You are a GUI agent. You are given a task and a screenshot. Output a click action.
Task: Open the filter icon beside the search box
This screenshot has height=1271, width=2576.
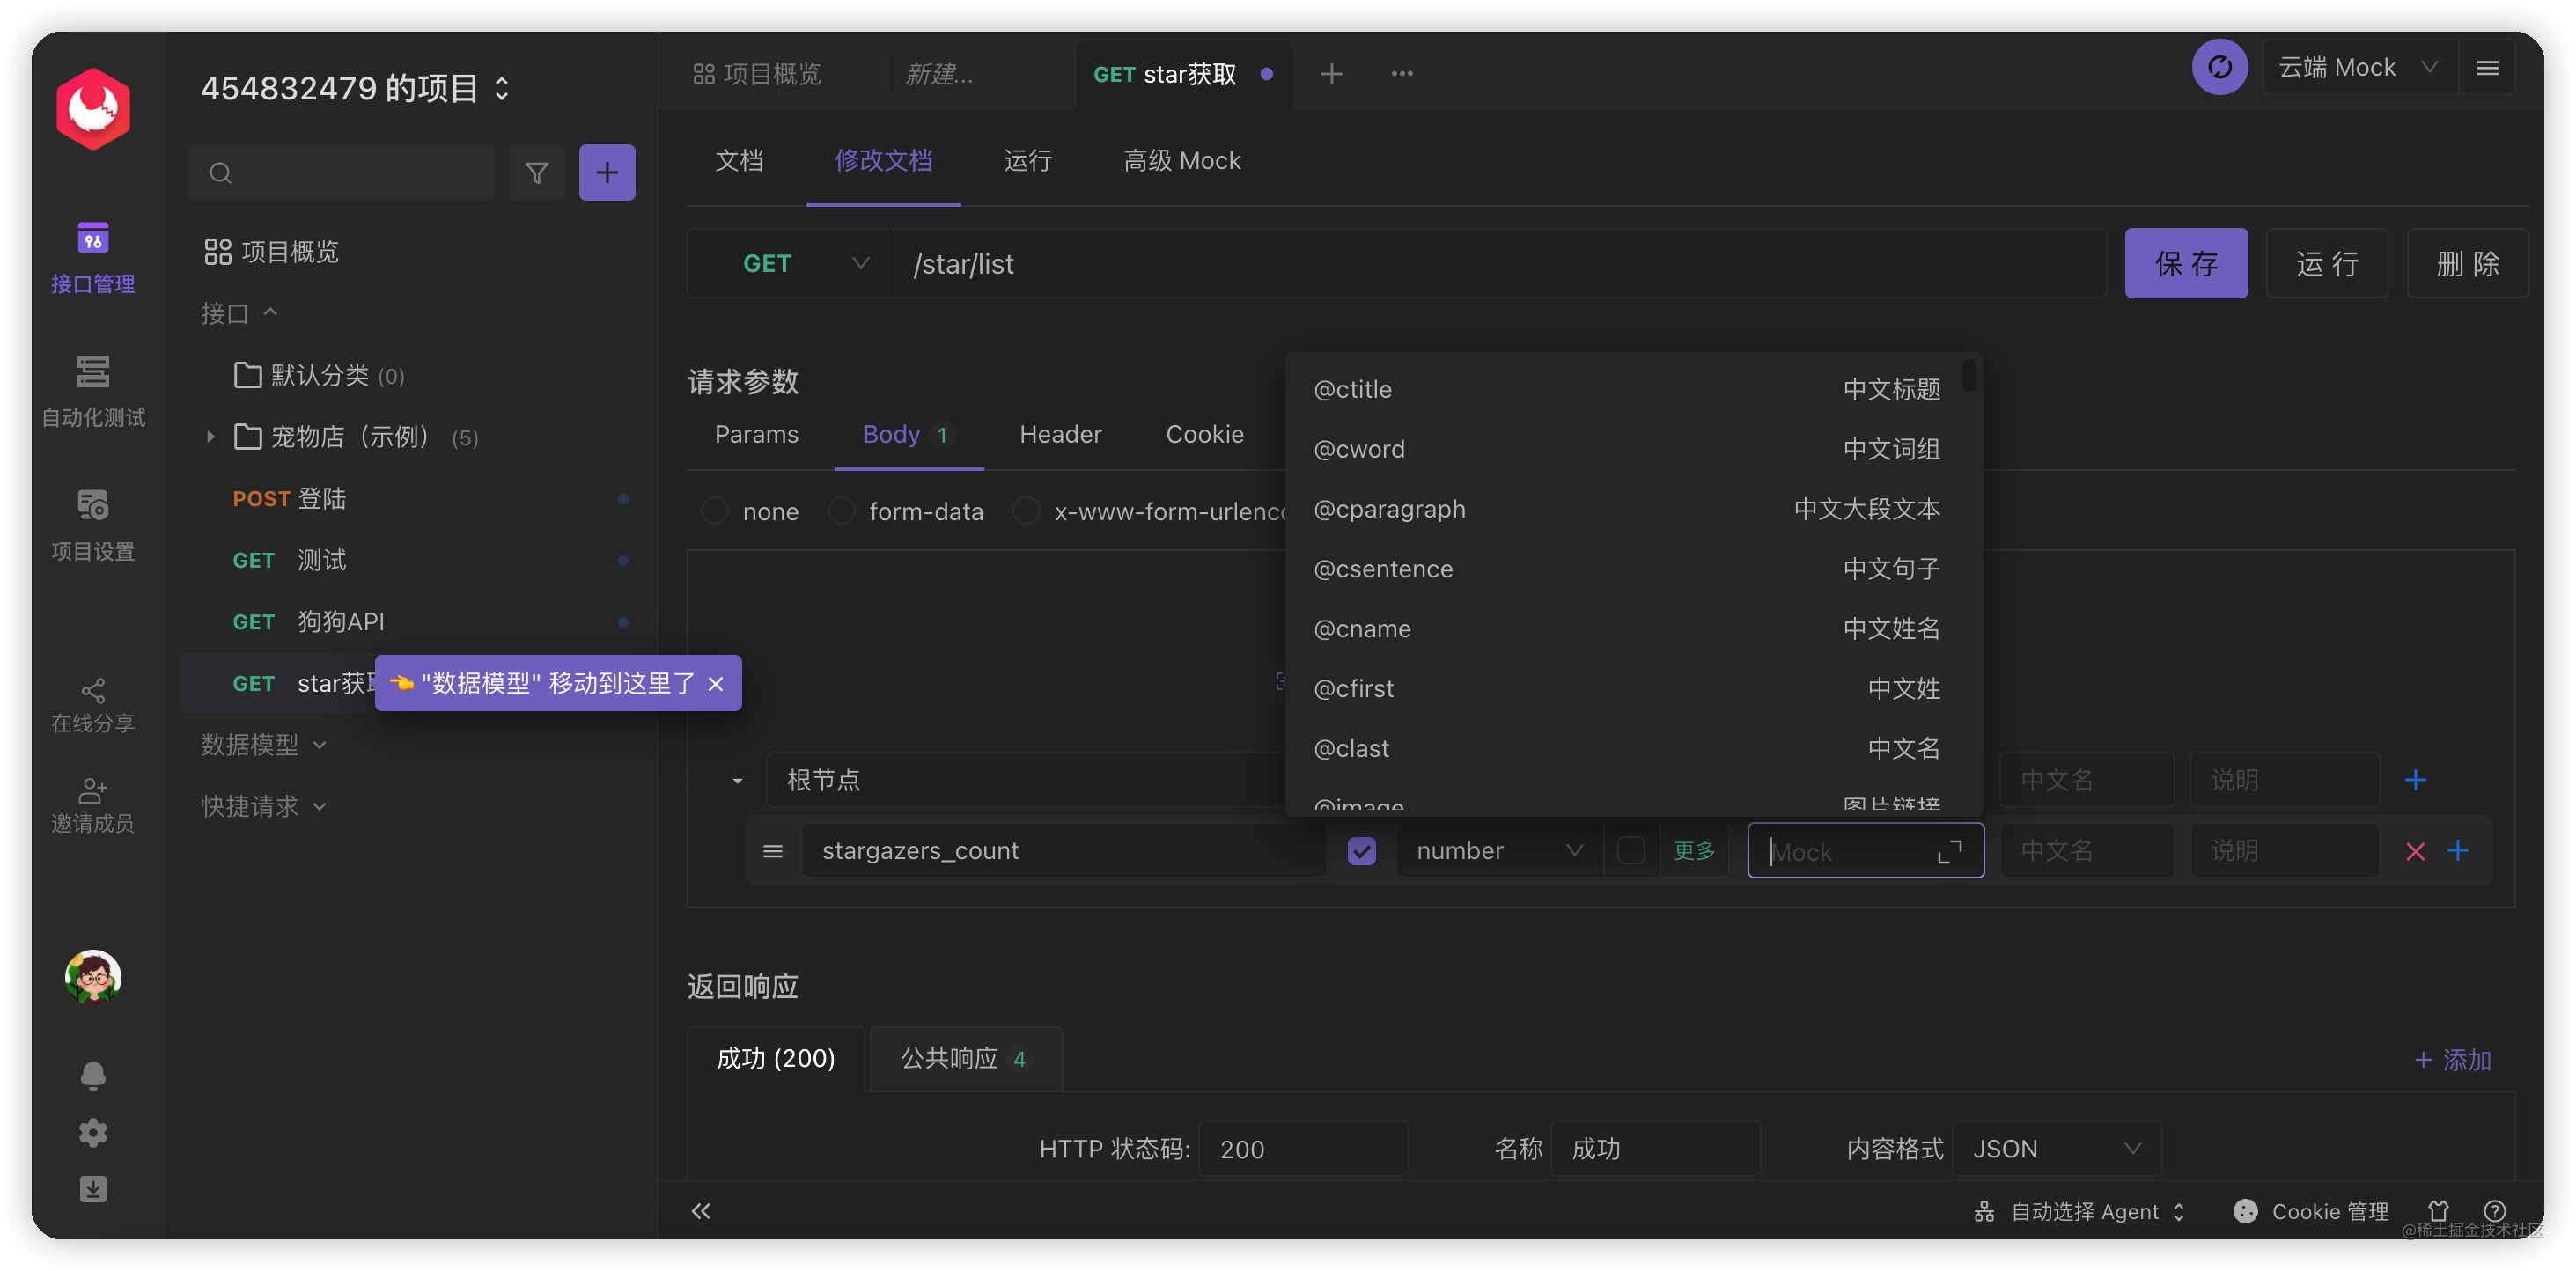pyautogui.click(x=537, y=172)
